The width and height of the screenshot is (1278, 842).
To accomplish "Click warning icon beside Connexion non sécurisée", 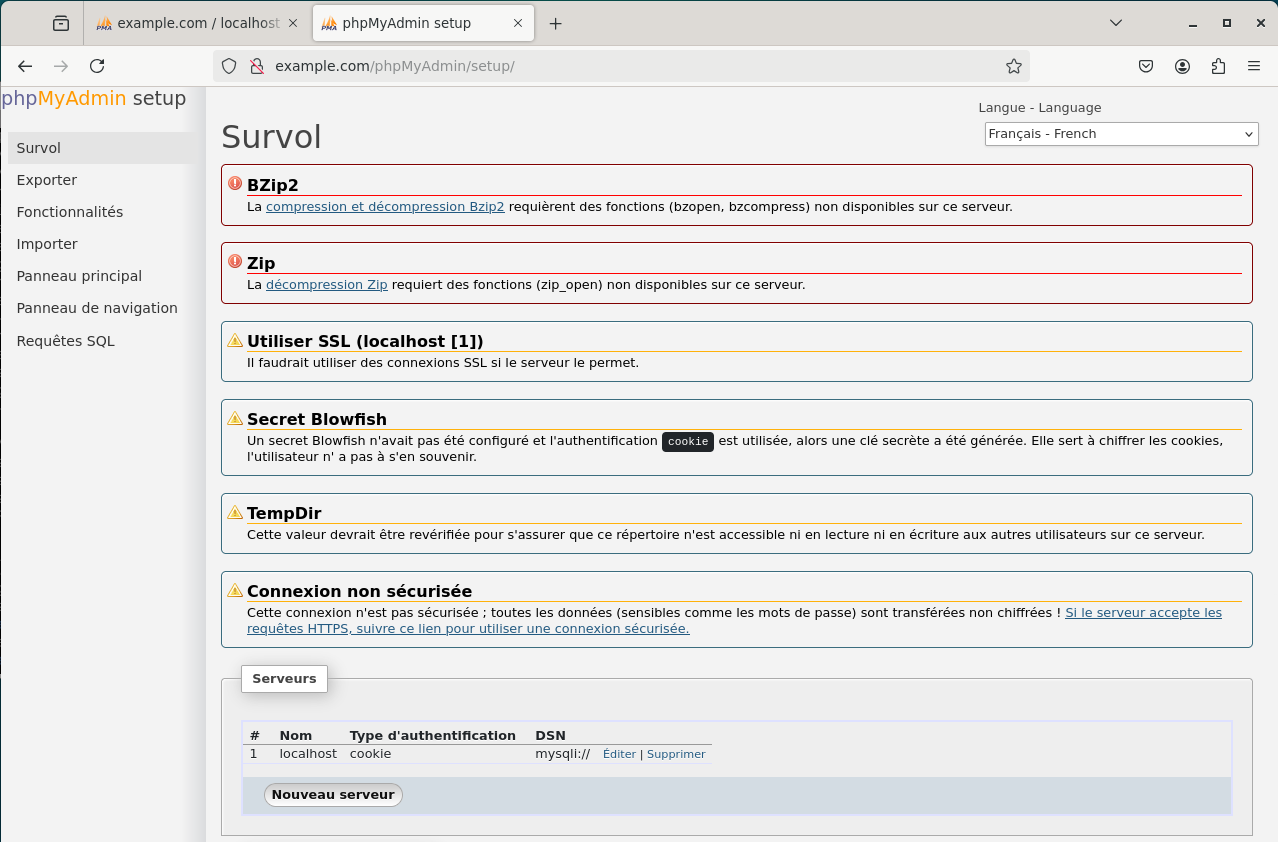I will pyautogui.click(x=235, y=590).
